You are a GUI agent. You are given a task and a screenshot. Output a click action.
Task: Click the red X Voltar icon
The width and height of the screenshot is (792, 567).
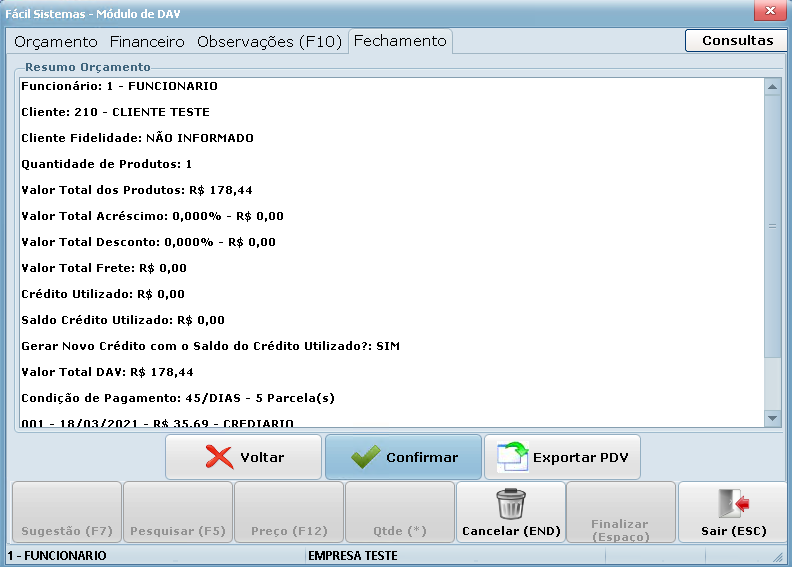tap(218, 457)
